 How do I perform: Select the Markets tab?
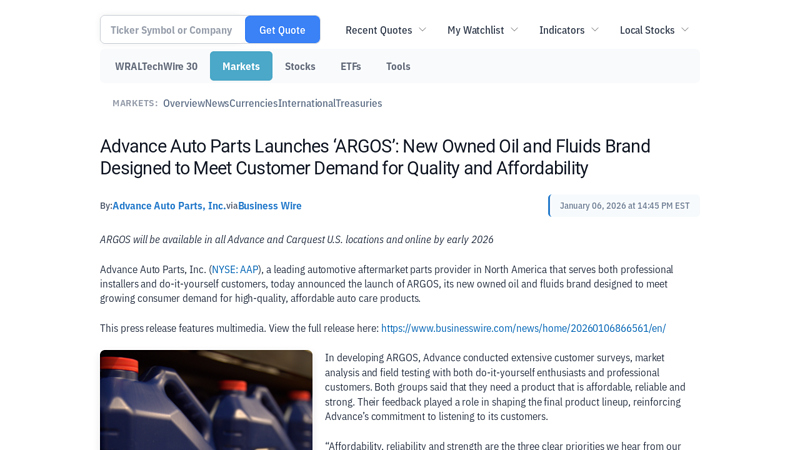click(x=241, y=66)
